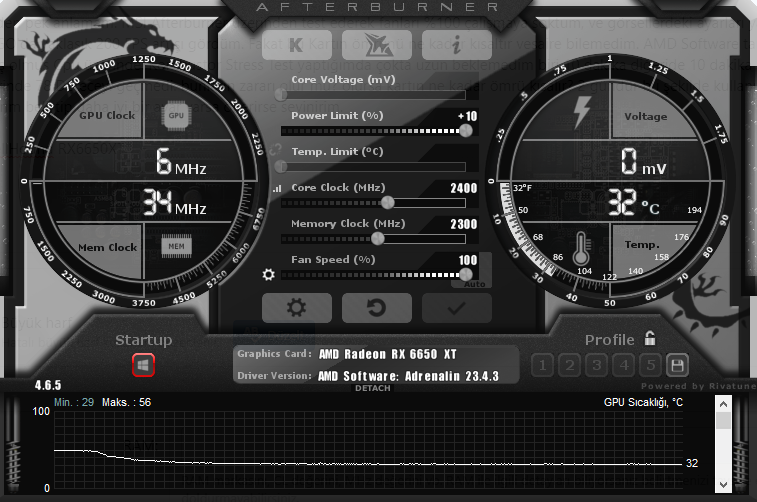This screenshot has height=502, width=757.
Task: Click the fan settings gear beside Fan Speed
Action: pos(268,275)
